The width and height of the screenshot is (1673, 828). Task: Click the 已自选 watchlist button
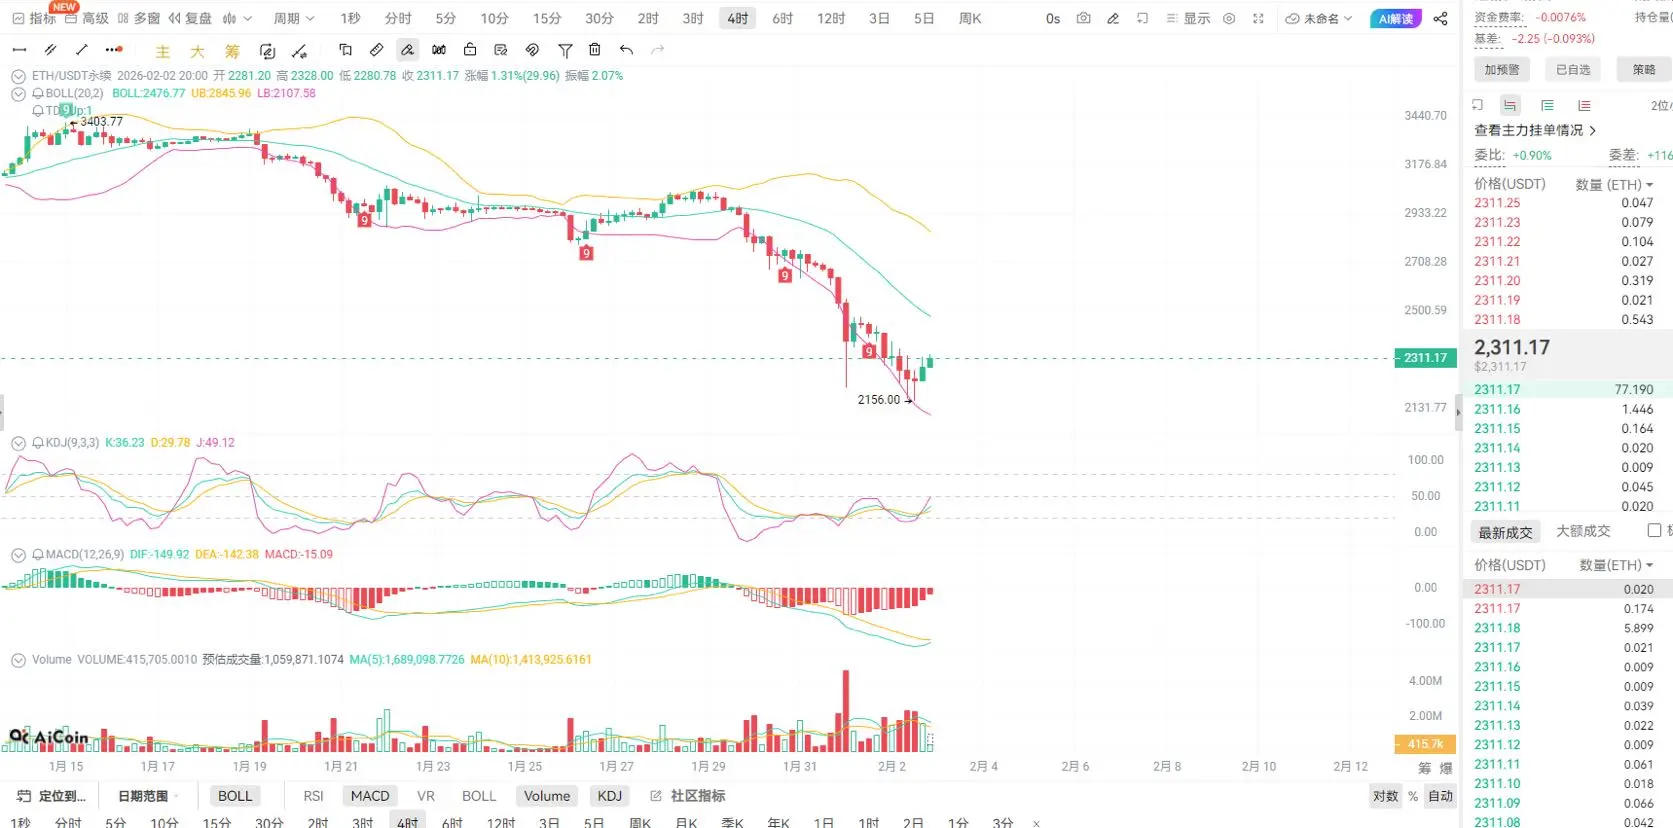click(1573, 69)
